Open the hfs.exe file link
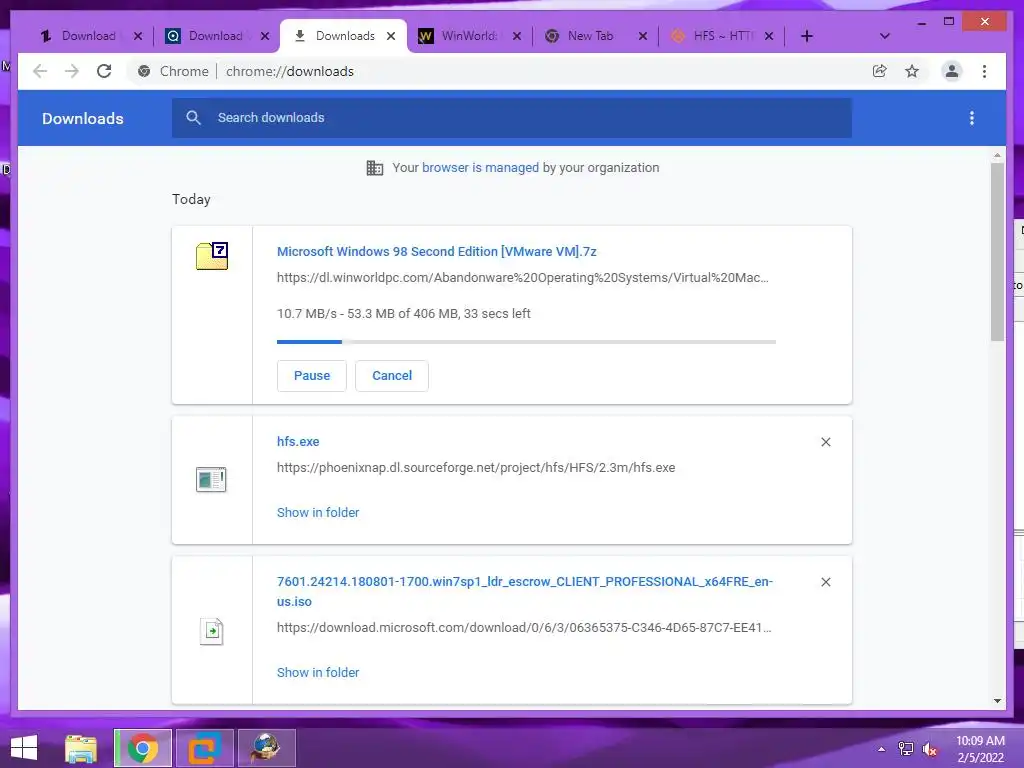Image resolution: width=1024 pixels, height=768 pixels. pos(298,441)
